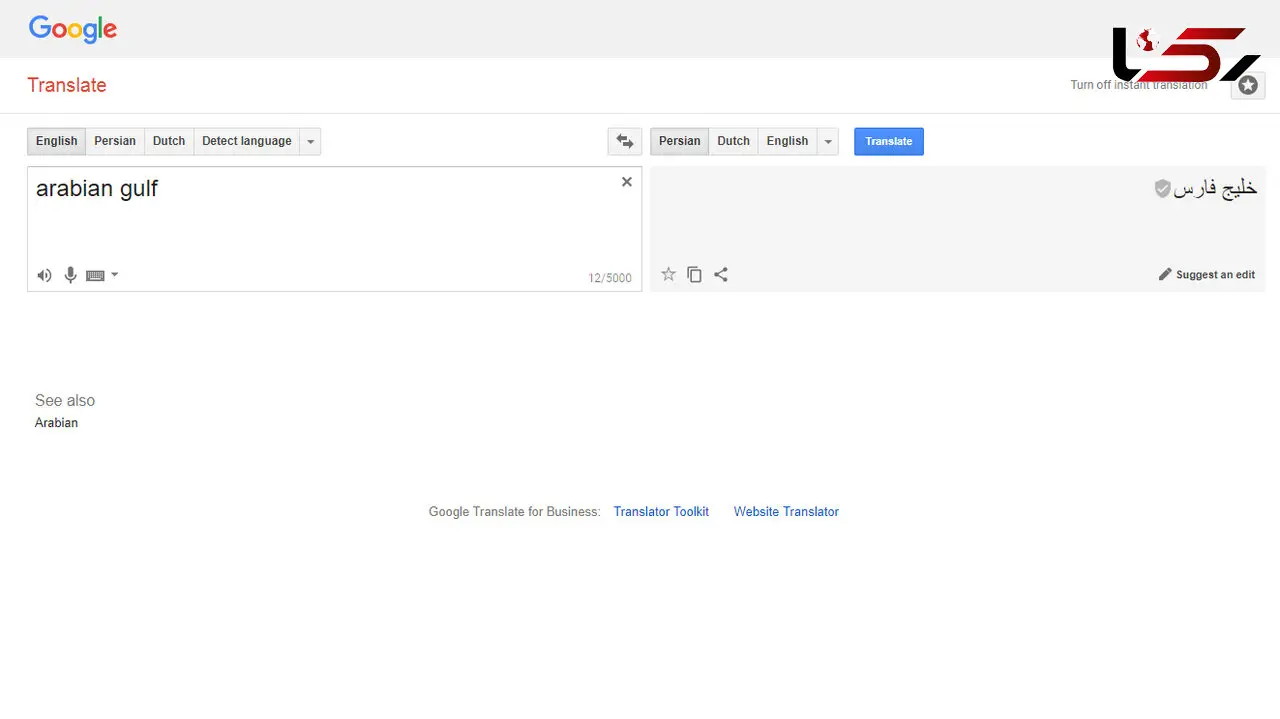Viewport: 1280px width, 719px height.
Task: Open the target language list dropdown
Action: tap(828, 141)
